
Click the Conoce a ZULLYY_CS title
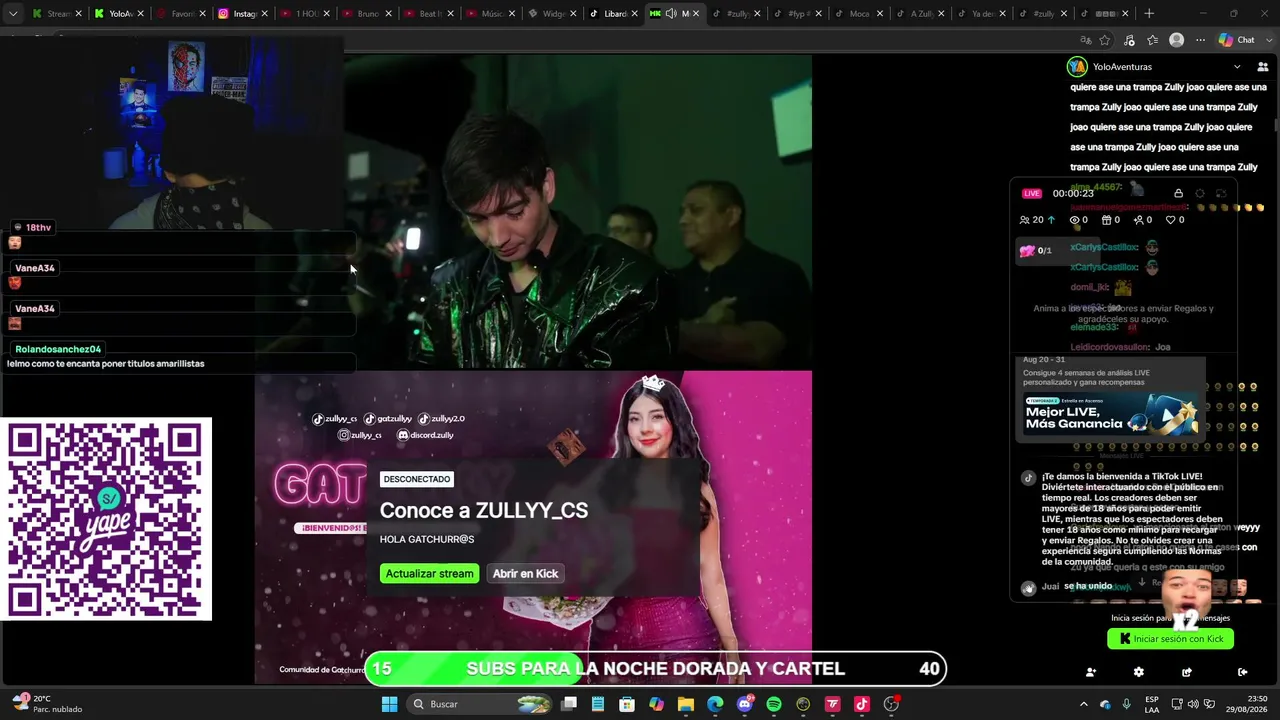(484, 510)
